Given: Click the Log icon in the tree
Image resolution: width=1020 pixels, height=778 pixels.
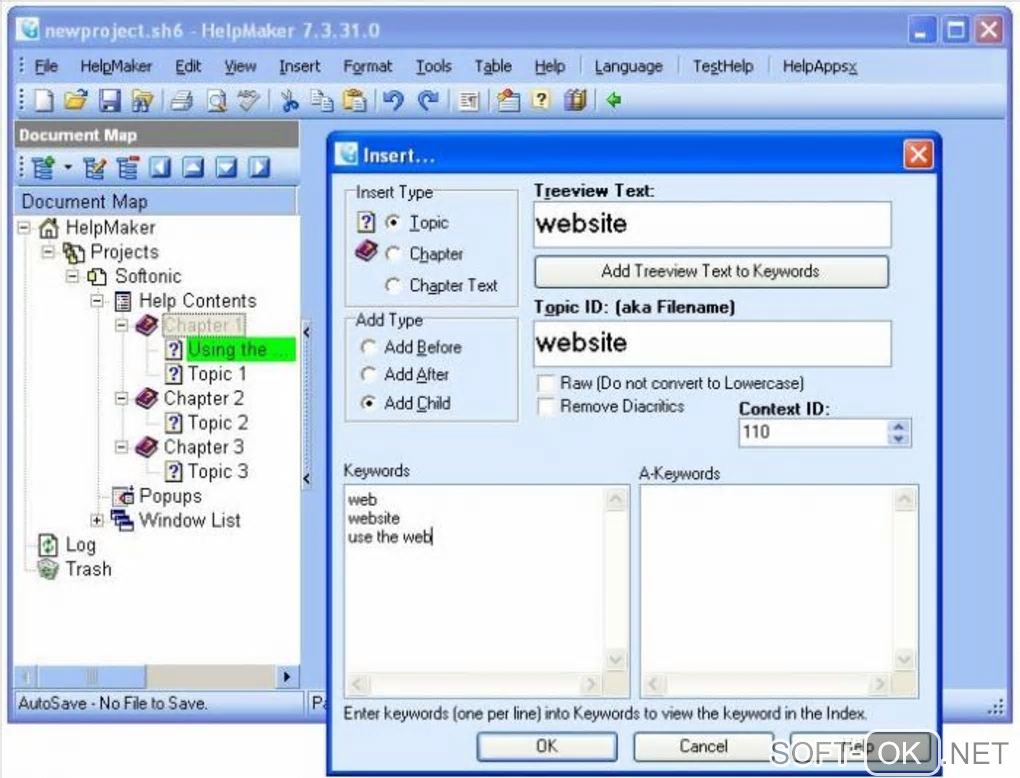Looking at the screenshot, I should tap(48, 544).
